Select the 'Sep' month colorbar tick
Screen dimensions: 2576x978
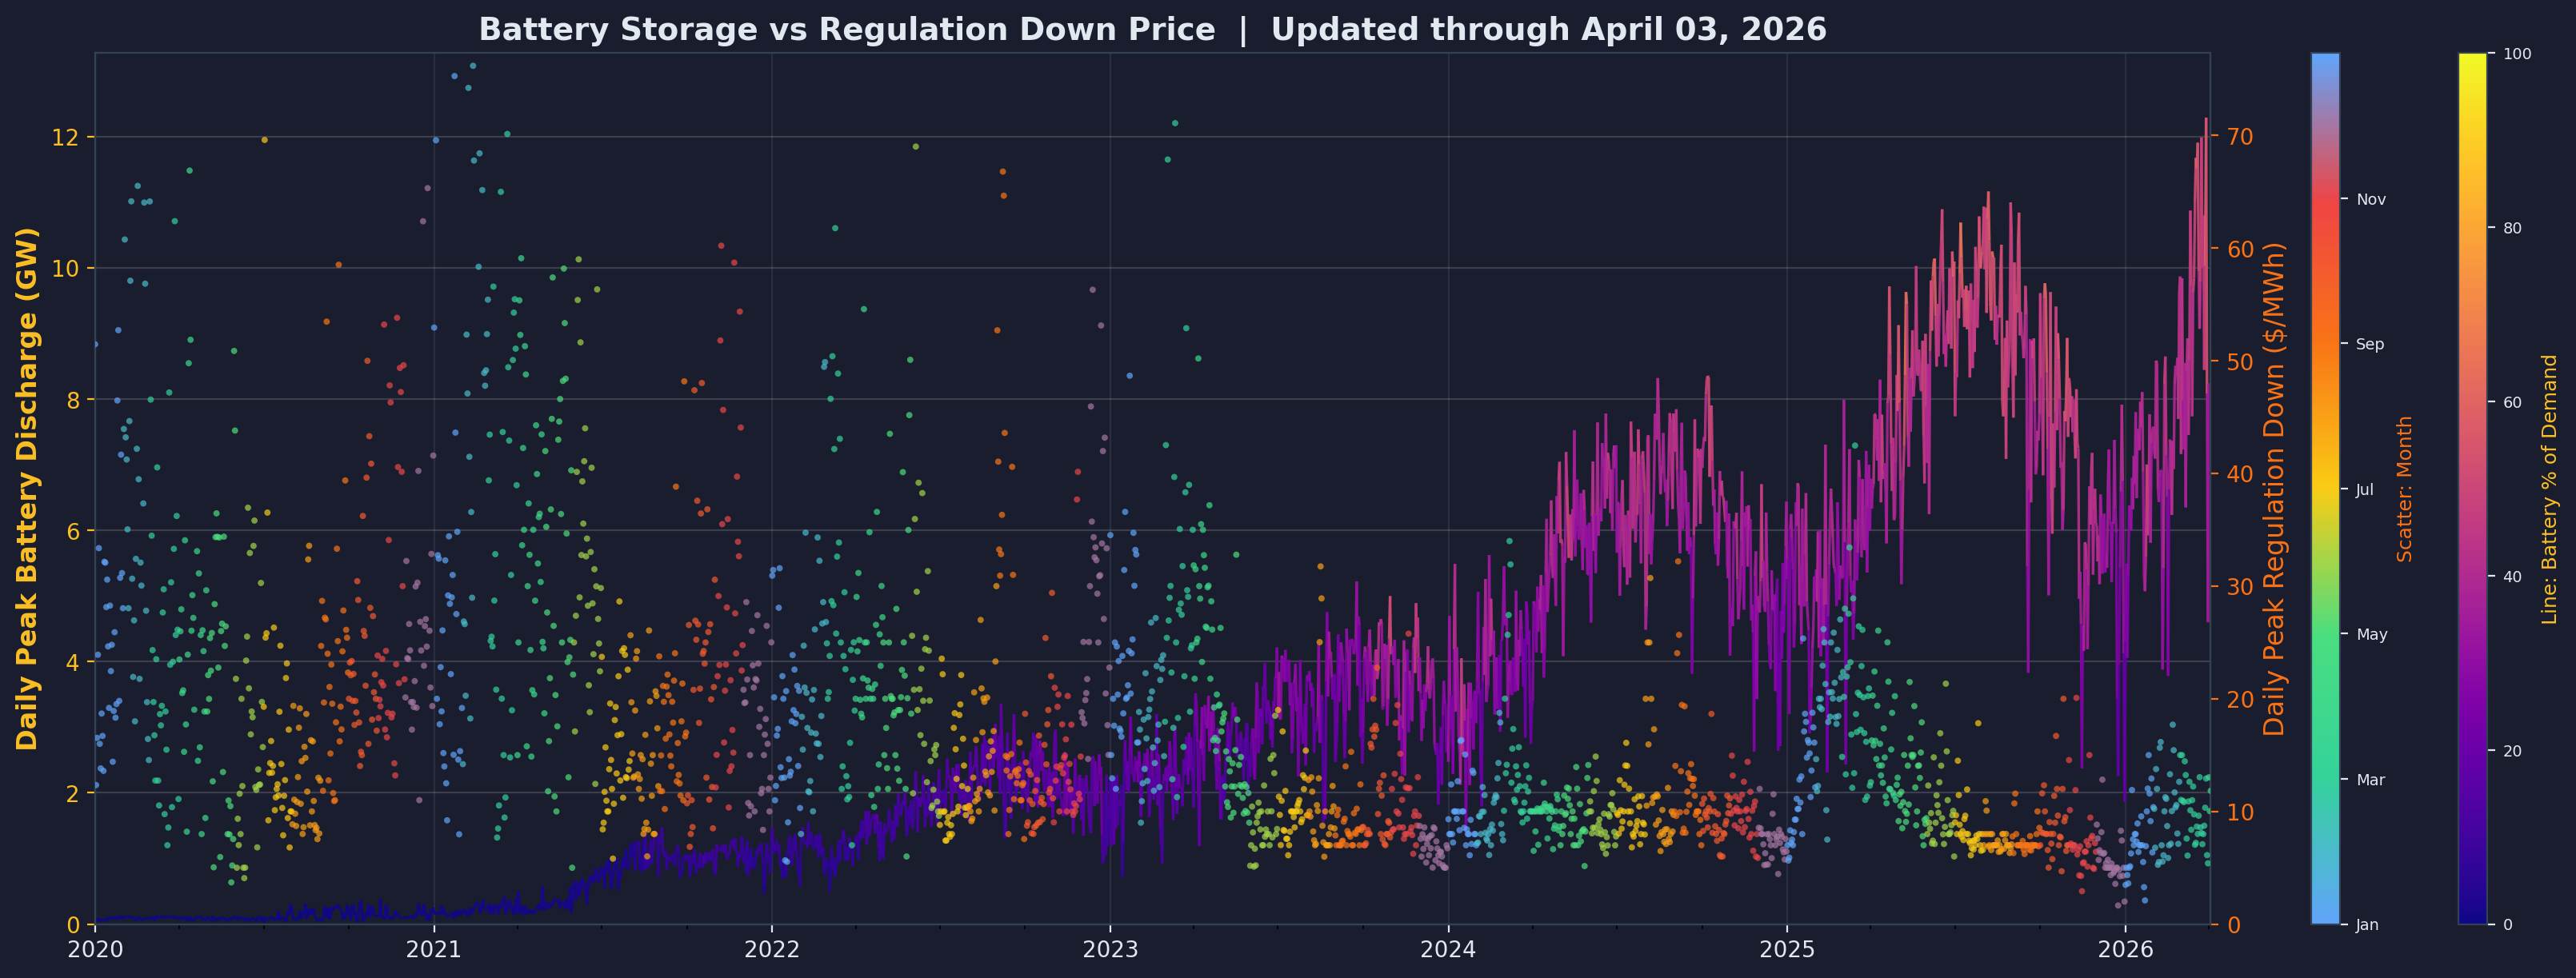click(2370, 344)
